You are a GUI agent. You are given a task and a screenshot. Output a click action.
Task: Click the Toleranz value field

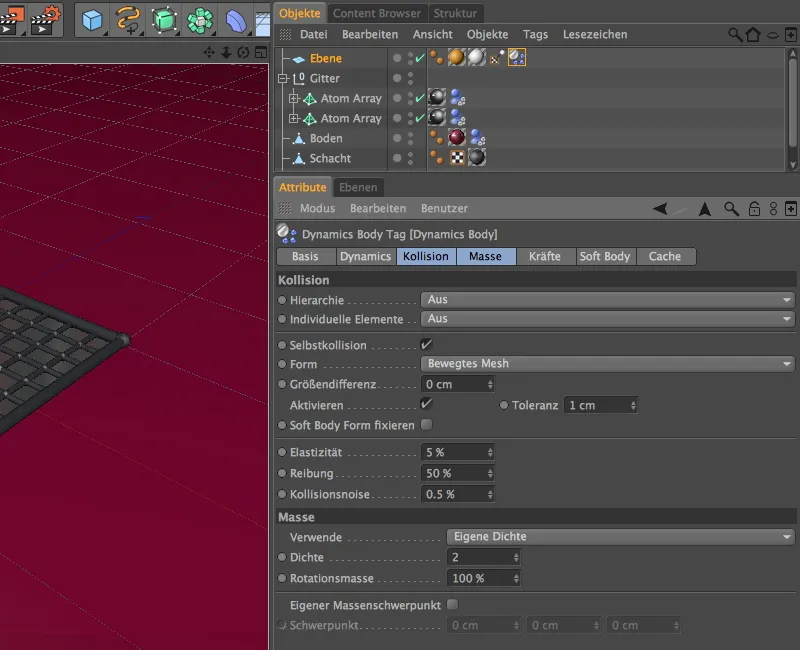(x=601, y=405)
